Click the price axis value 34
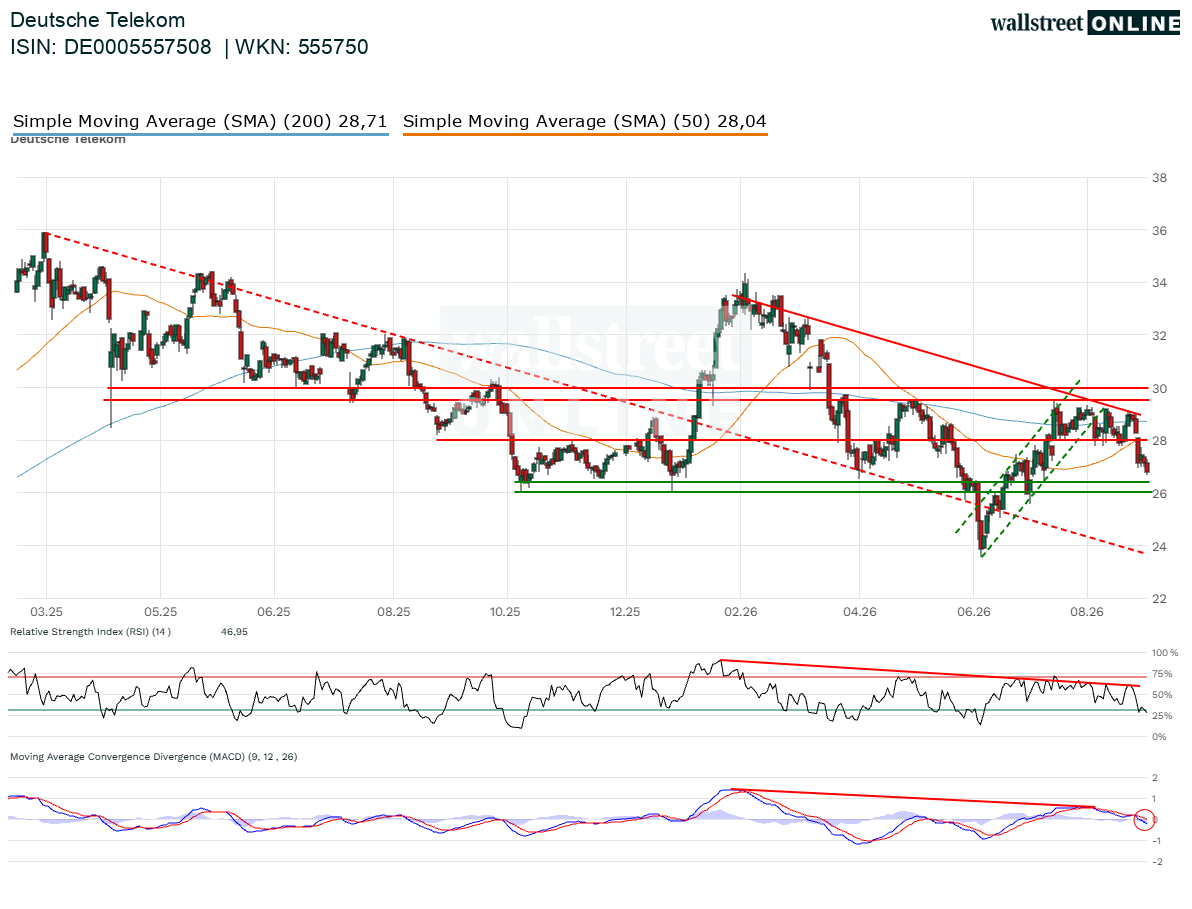 (1159, 283)
